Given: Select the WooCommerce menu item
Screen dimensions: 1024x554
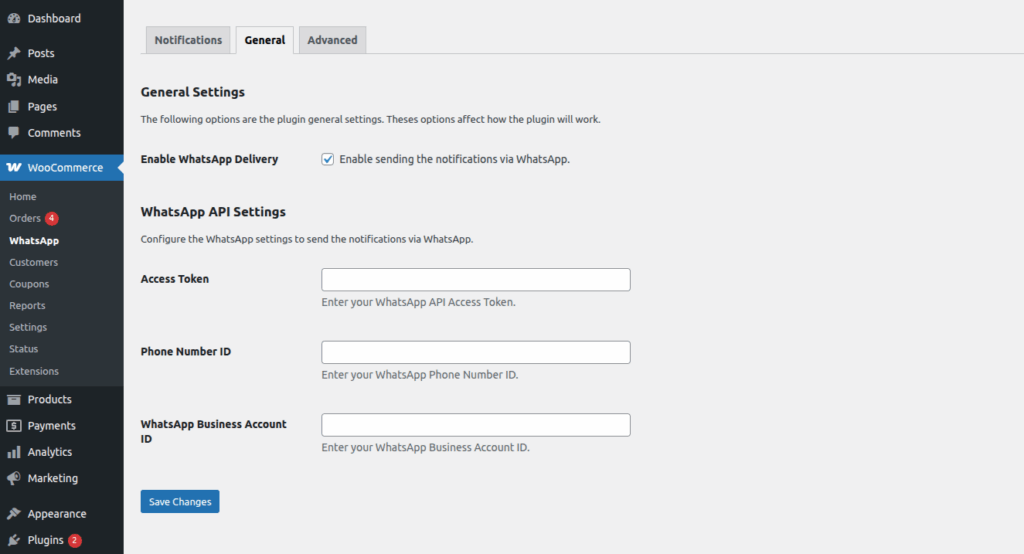Looking at the screenshot, I should coord(61,168).
